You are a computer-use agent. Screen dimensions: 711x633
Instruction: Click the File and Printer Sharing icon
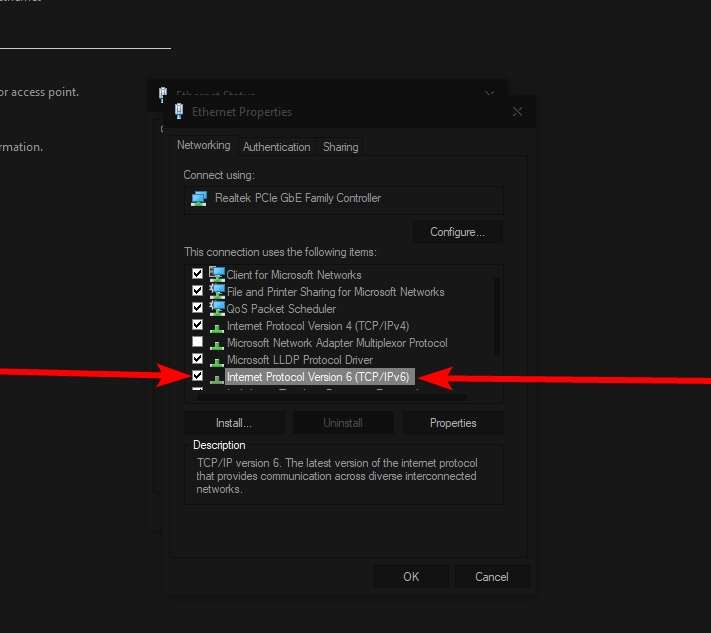pyautogui.click(x=217, y=291)
